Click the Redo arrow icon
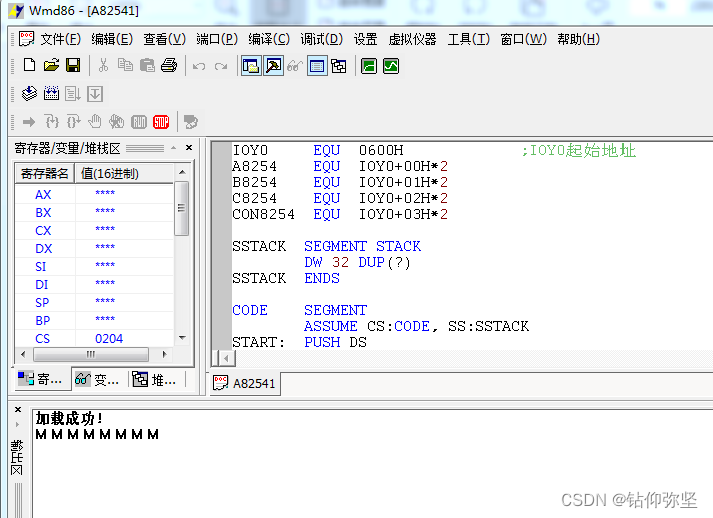The image size is (713, 518). (221, 66)
